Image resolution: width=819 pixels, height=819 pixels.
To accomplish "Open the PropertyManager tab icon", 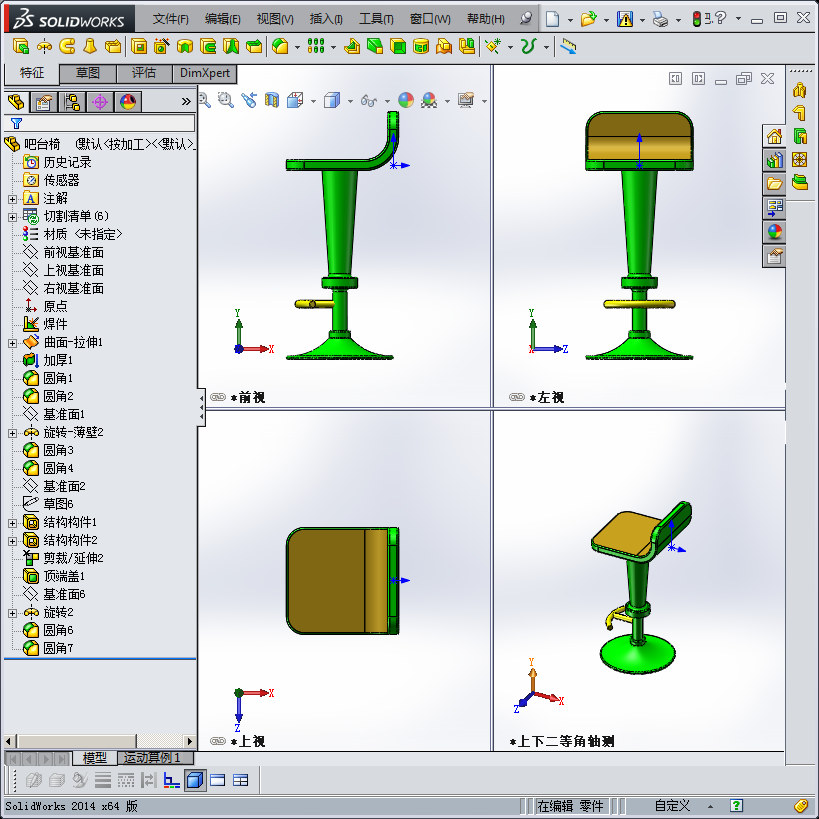I will coord(43,102).
